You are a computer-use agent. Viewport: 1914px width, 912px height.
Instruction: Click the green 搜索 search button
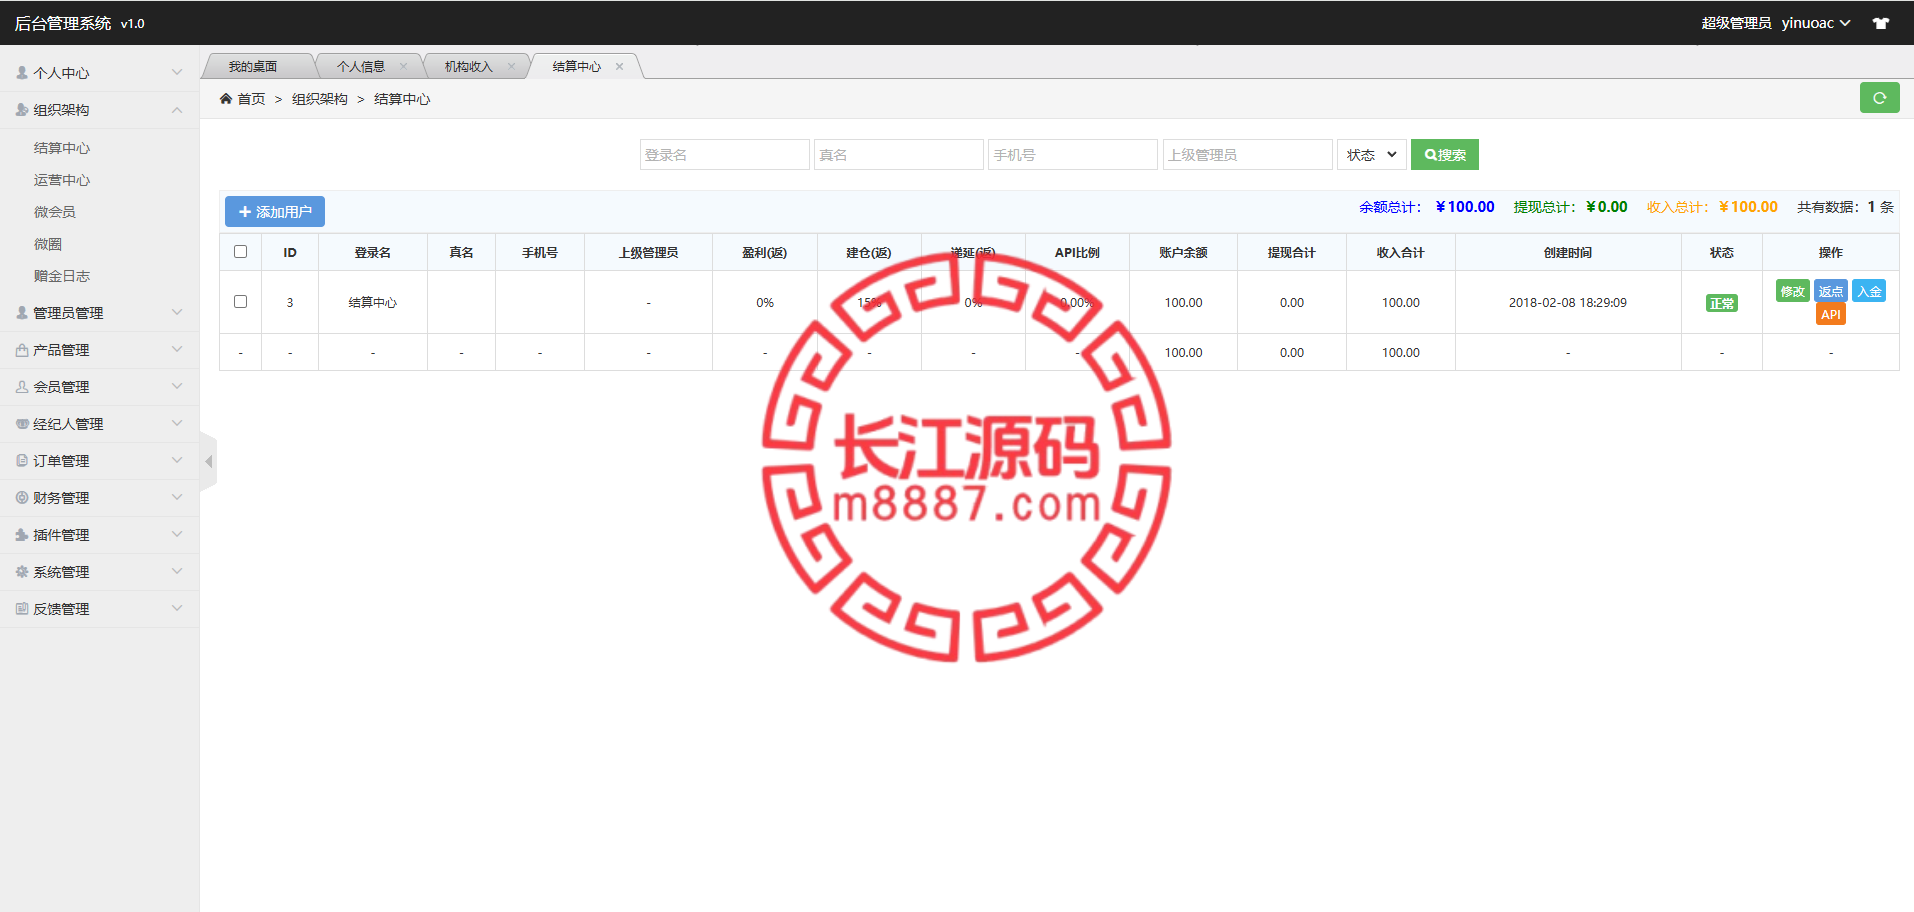coord(1445,154)
